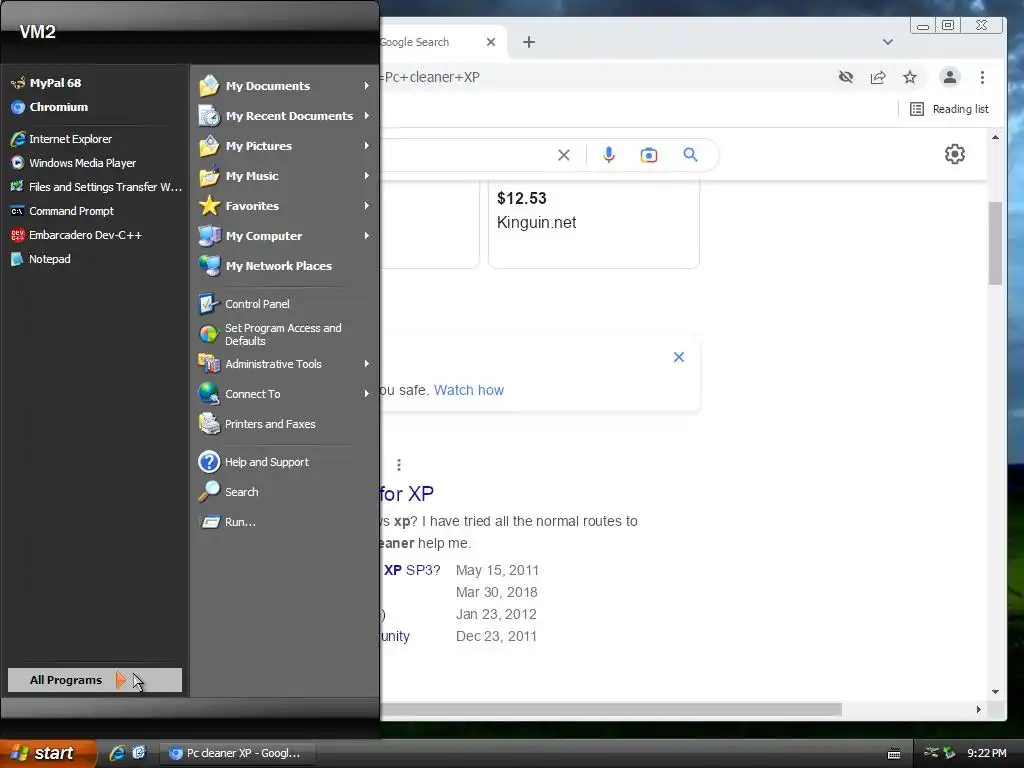Search by image with the camera icon
The height and width of the screenshot is (768, 1024).
coord(648,155)
